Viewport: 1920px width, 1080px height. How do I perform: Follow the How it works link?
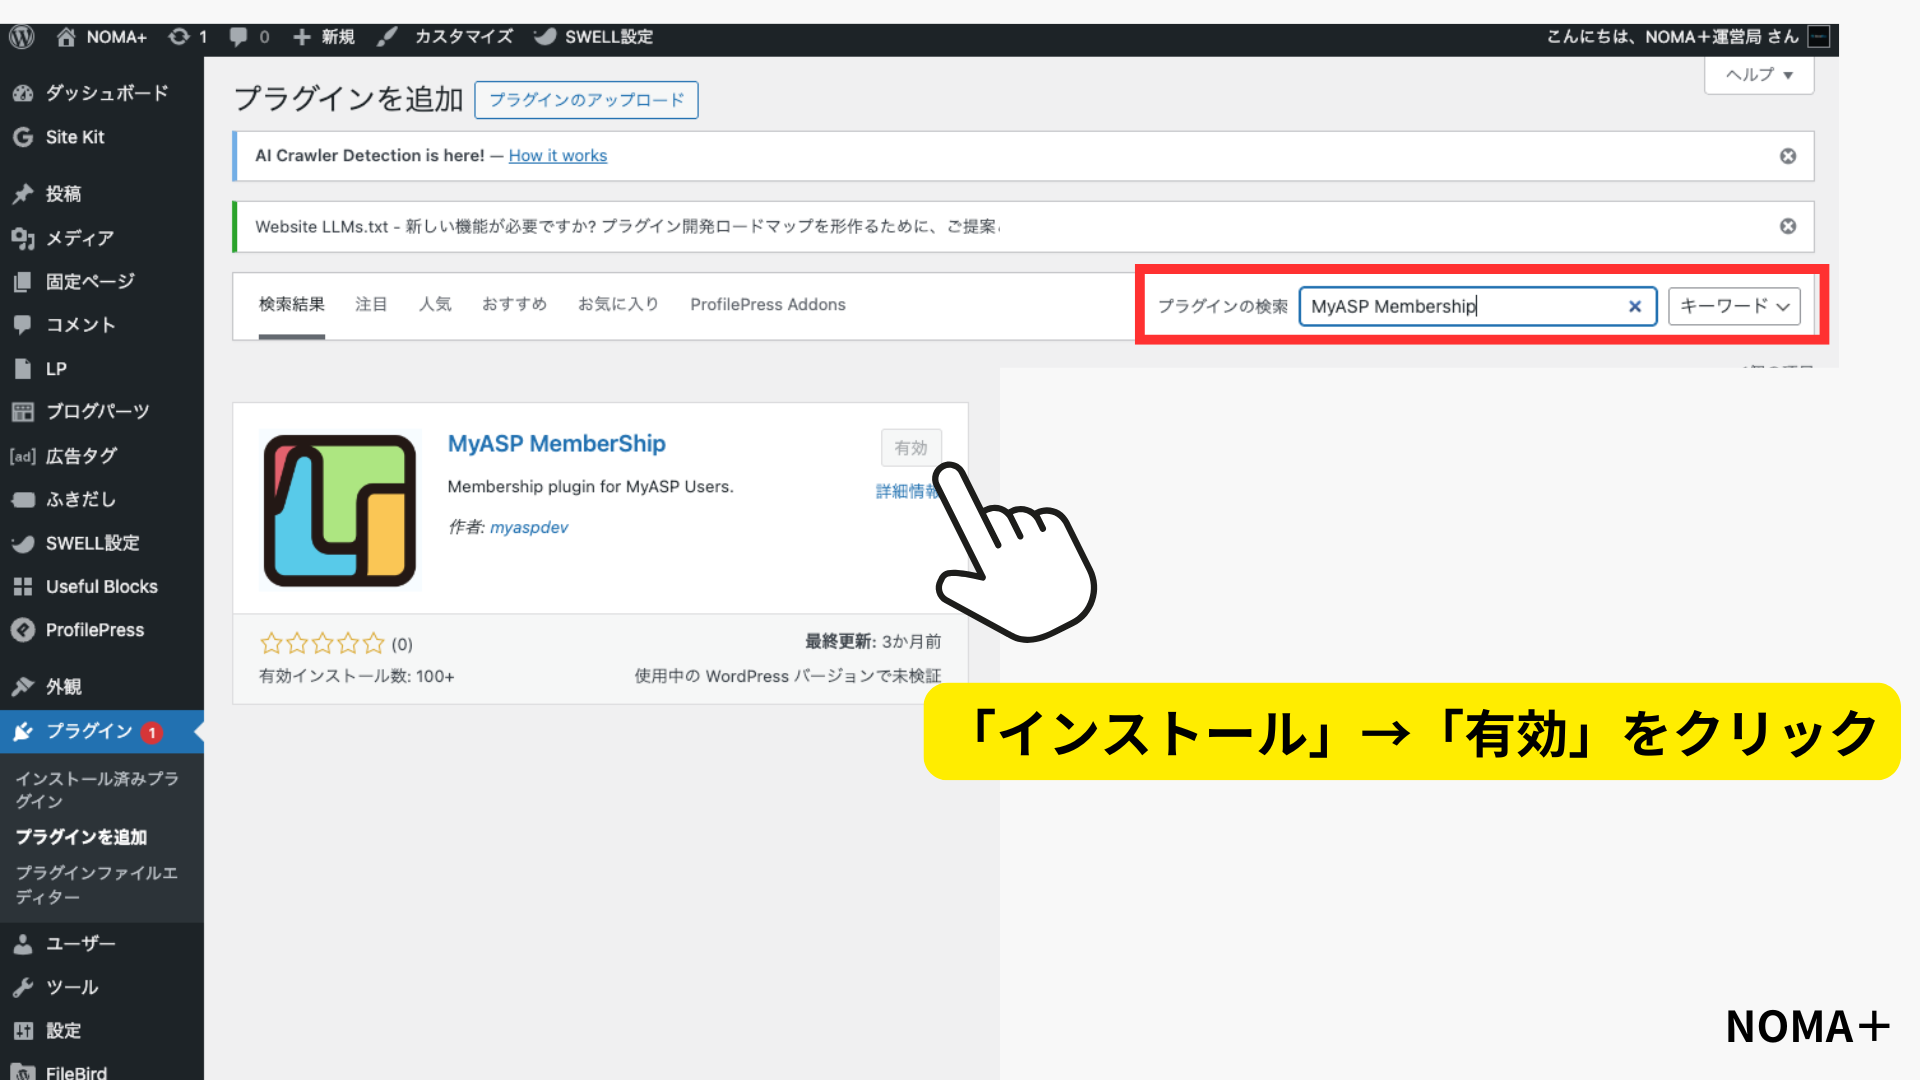pos(557,156)
